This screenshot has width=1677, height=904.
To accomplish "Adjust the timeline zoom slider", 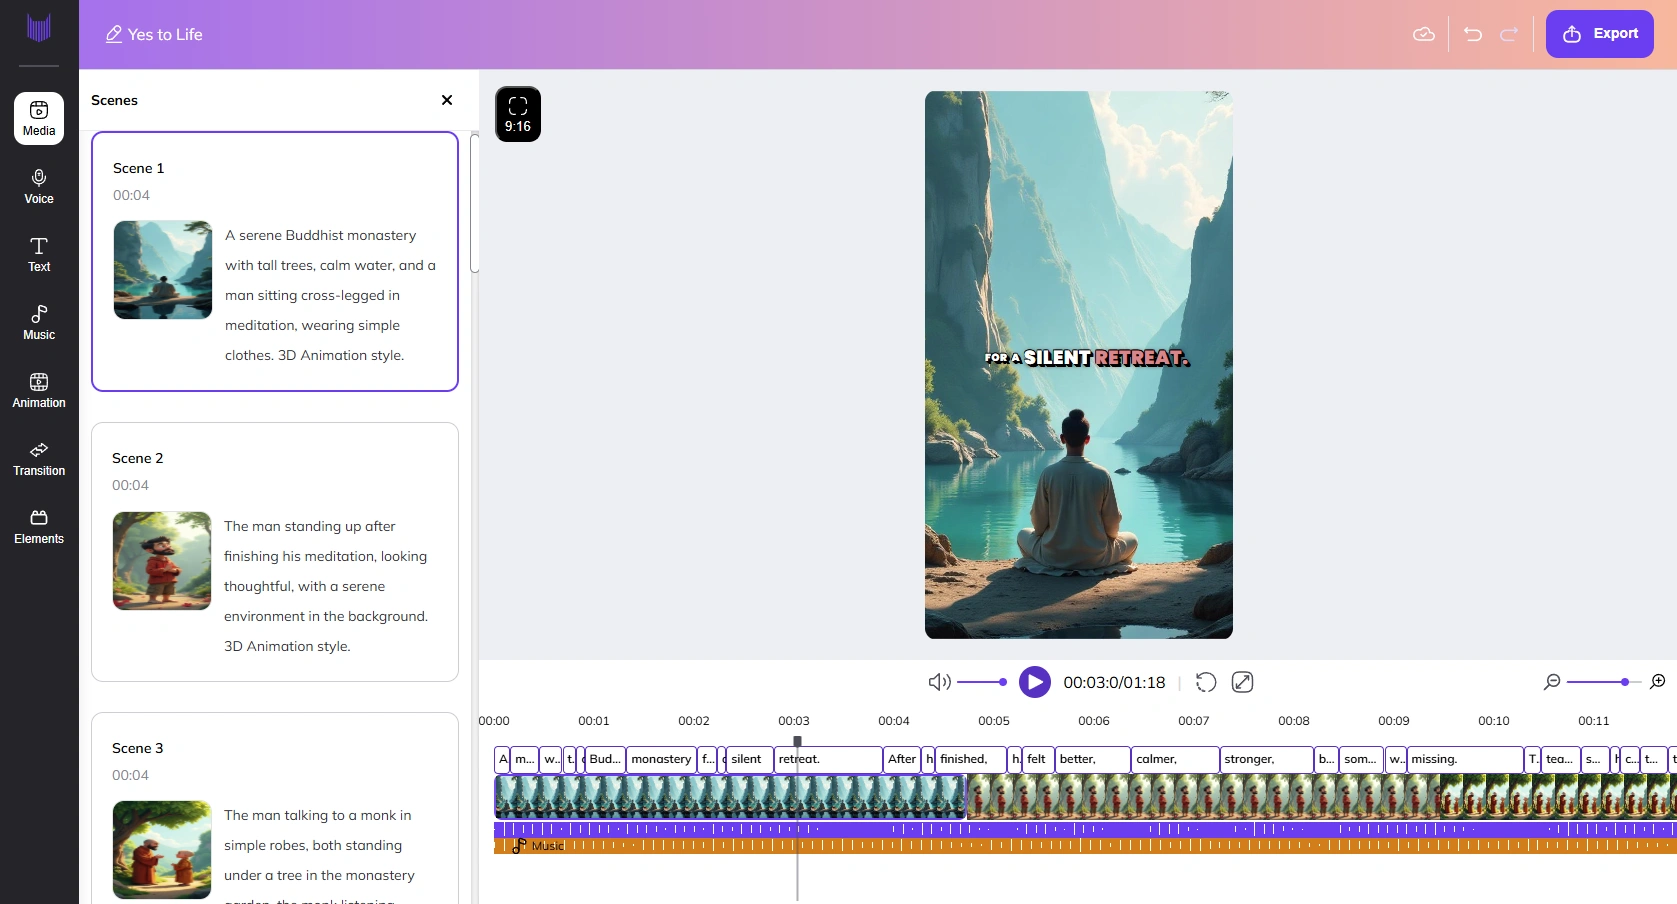I will 1604,682.
